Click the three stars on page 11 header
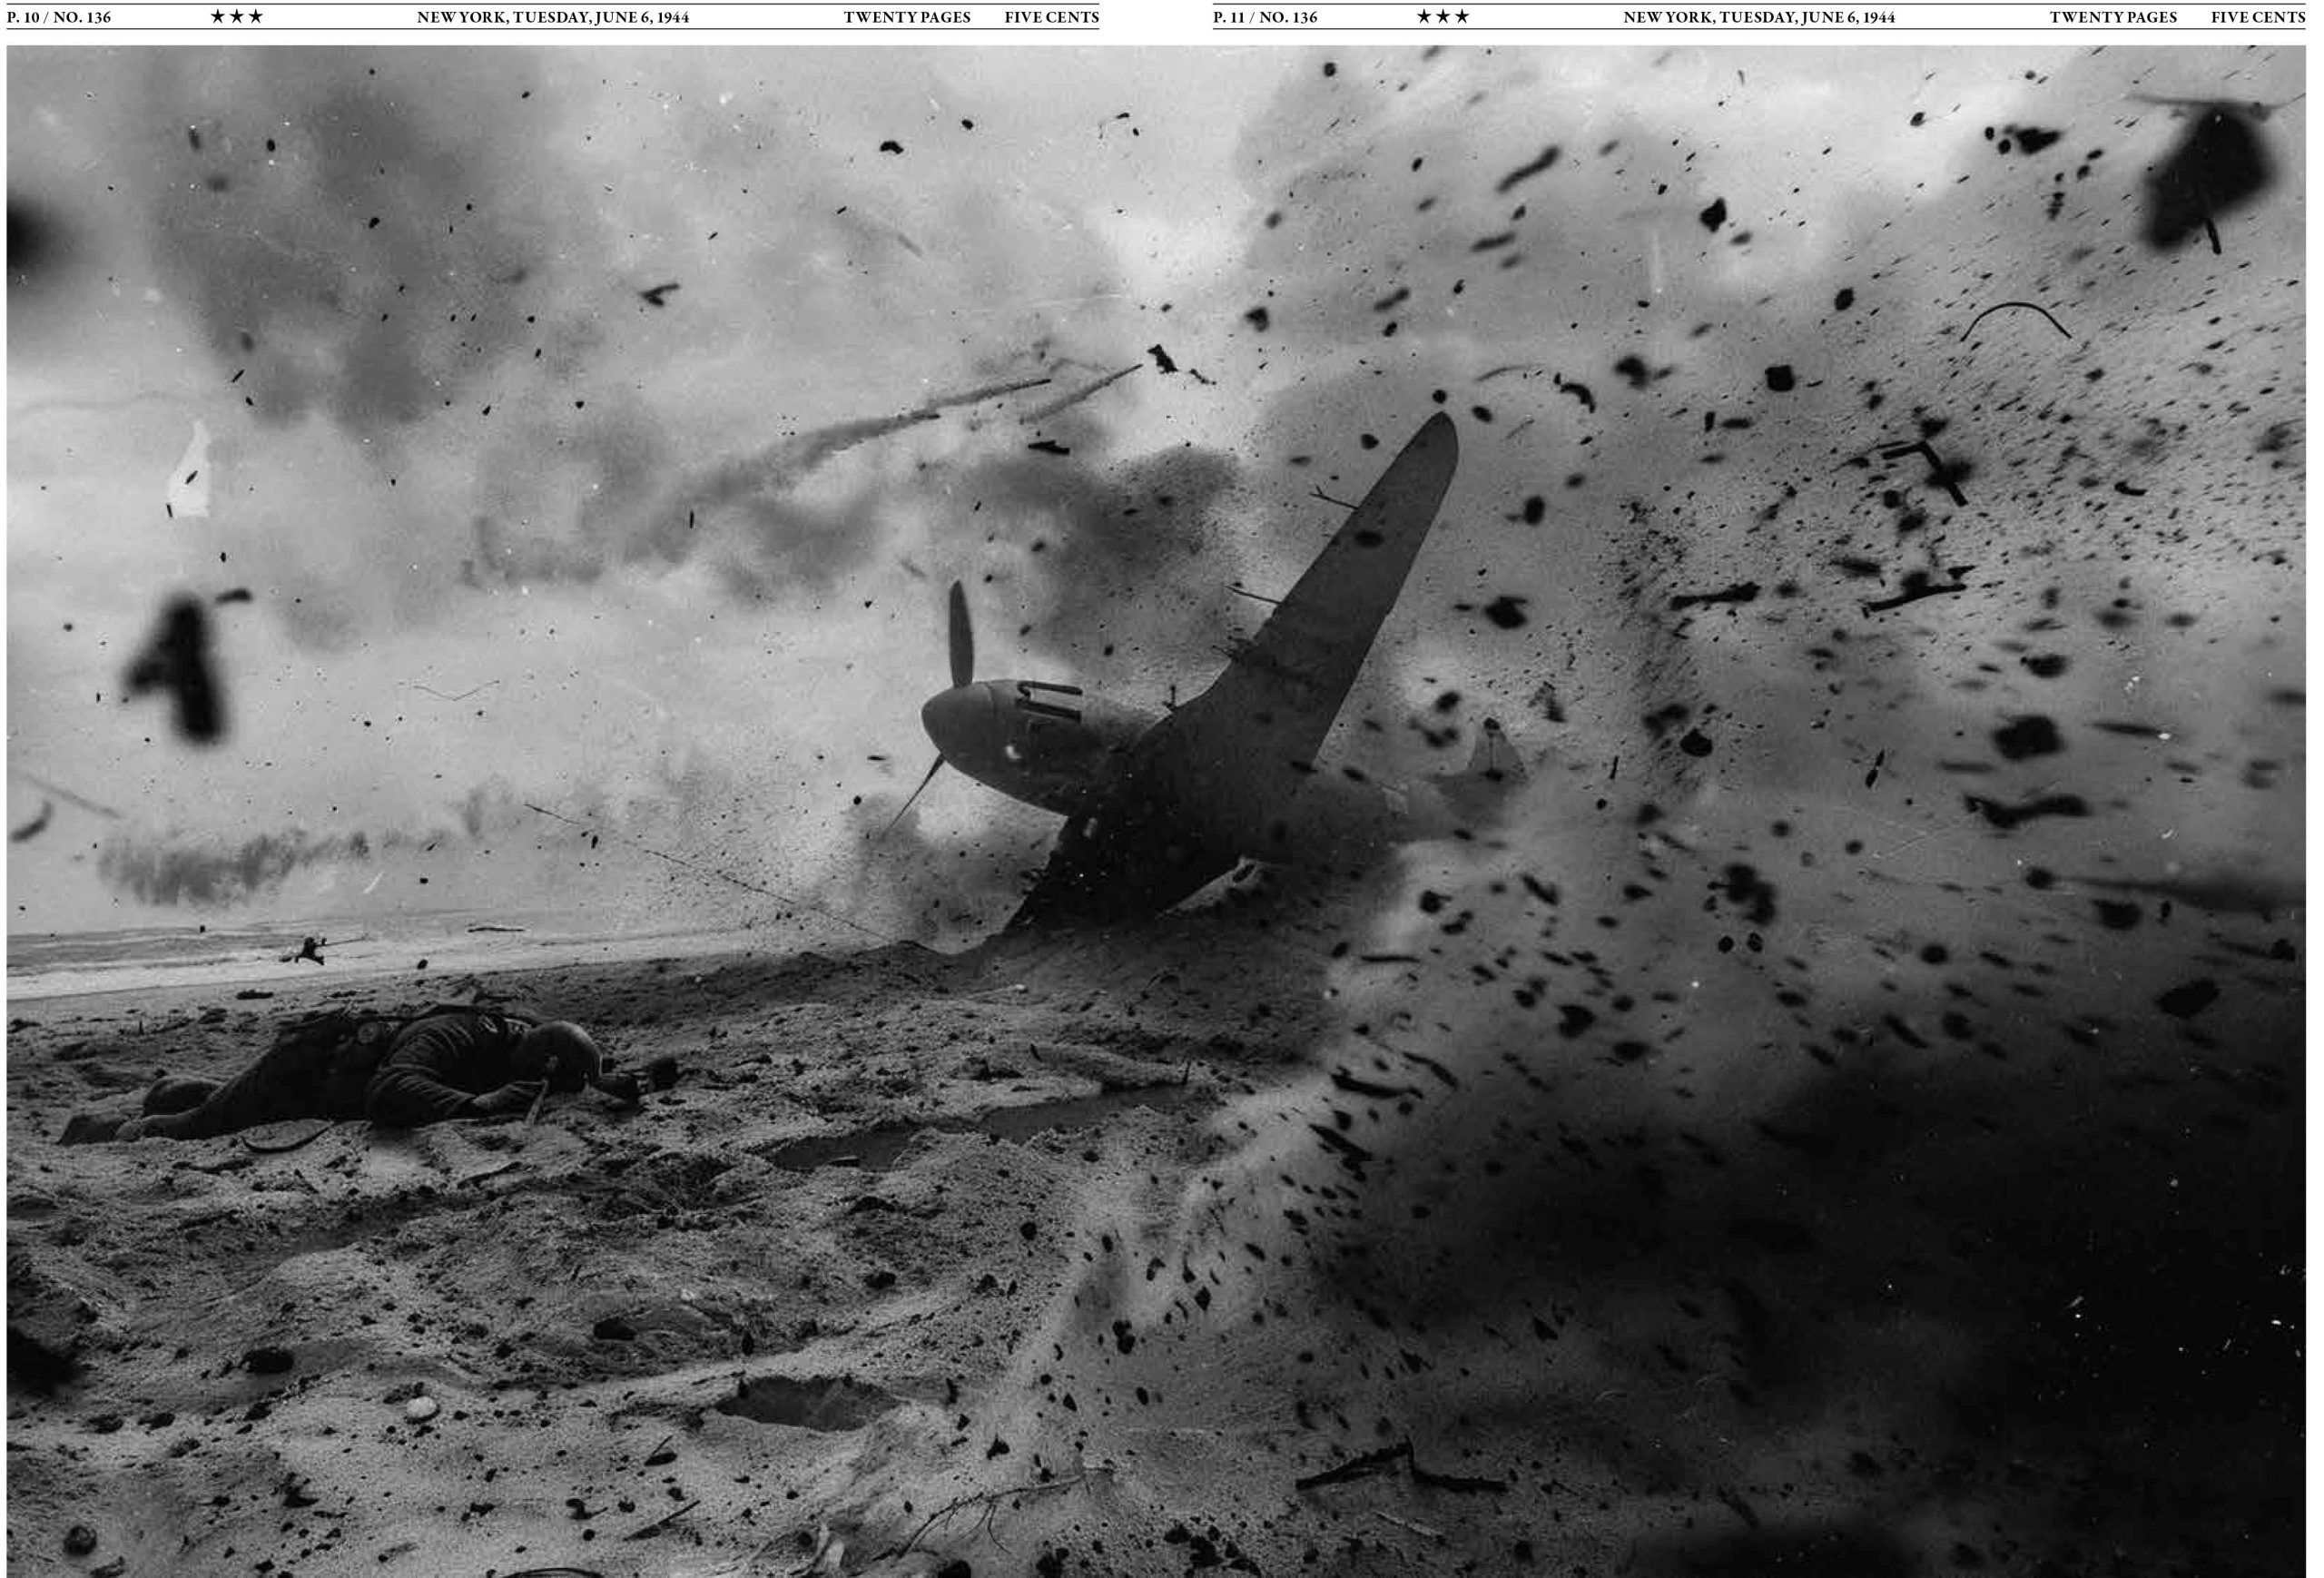This screenshot has width=2324, height=1578. pyautogui.click(x=1443, y=17)
